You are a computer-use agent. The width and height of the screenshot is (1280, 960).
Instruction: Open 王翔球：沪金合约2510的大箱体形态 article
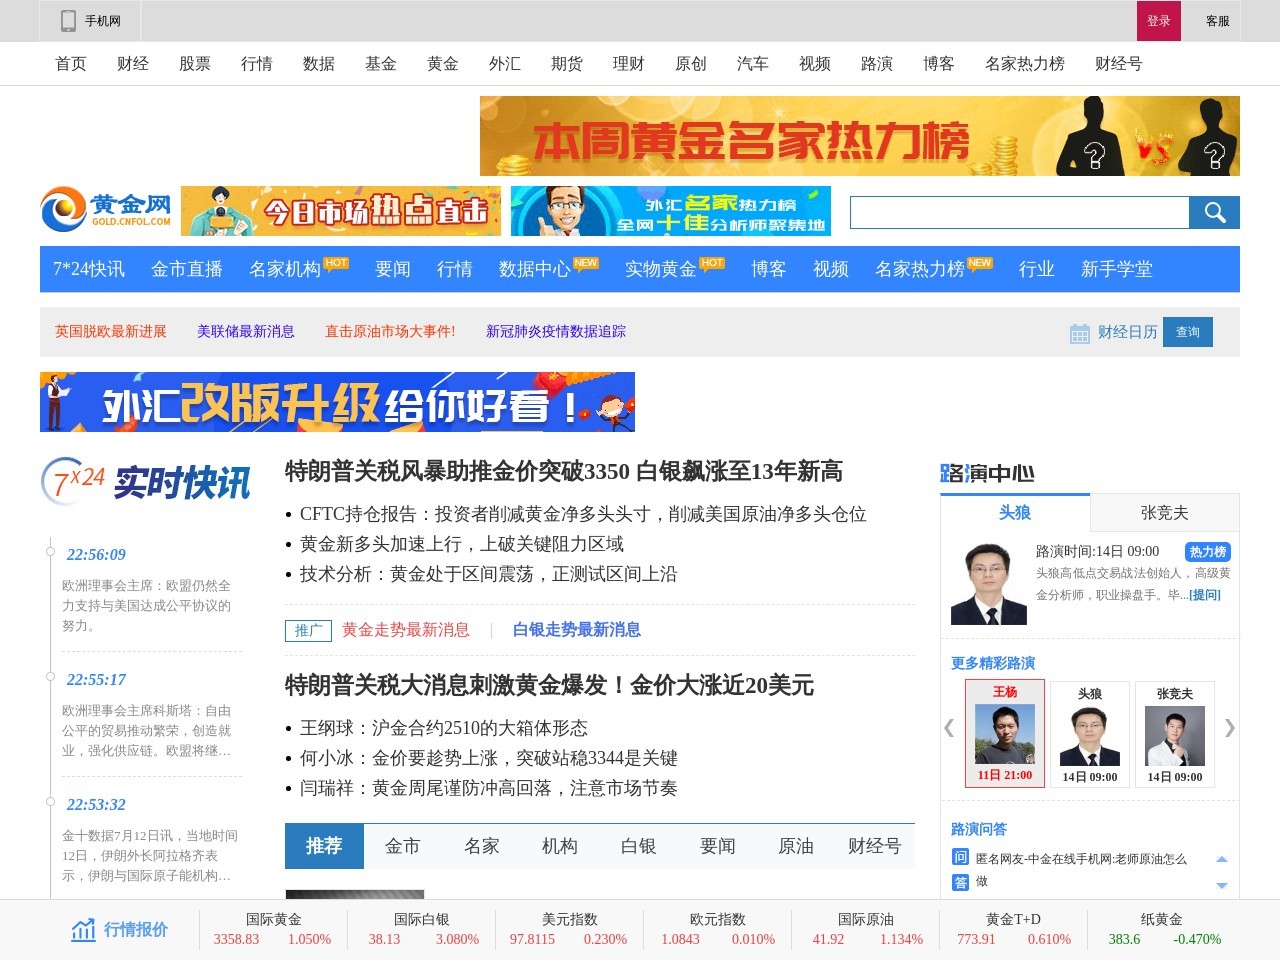click(444, 728)
